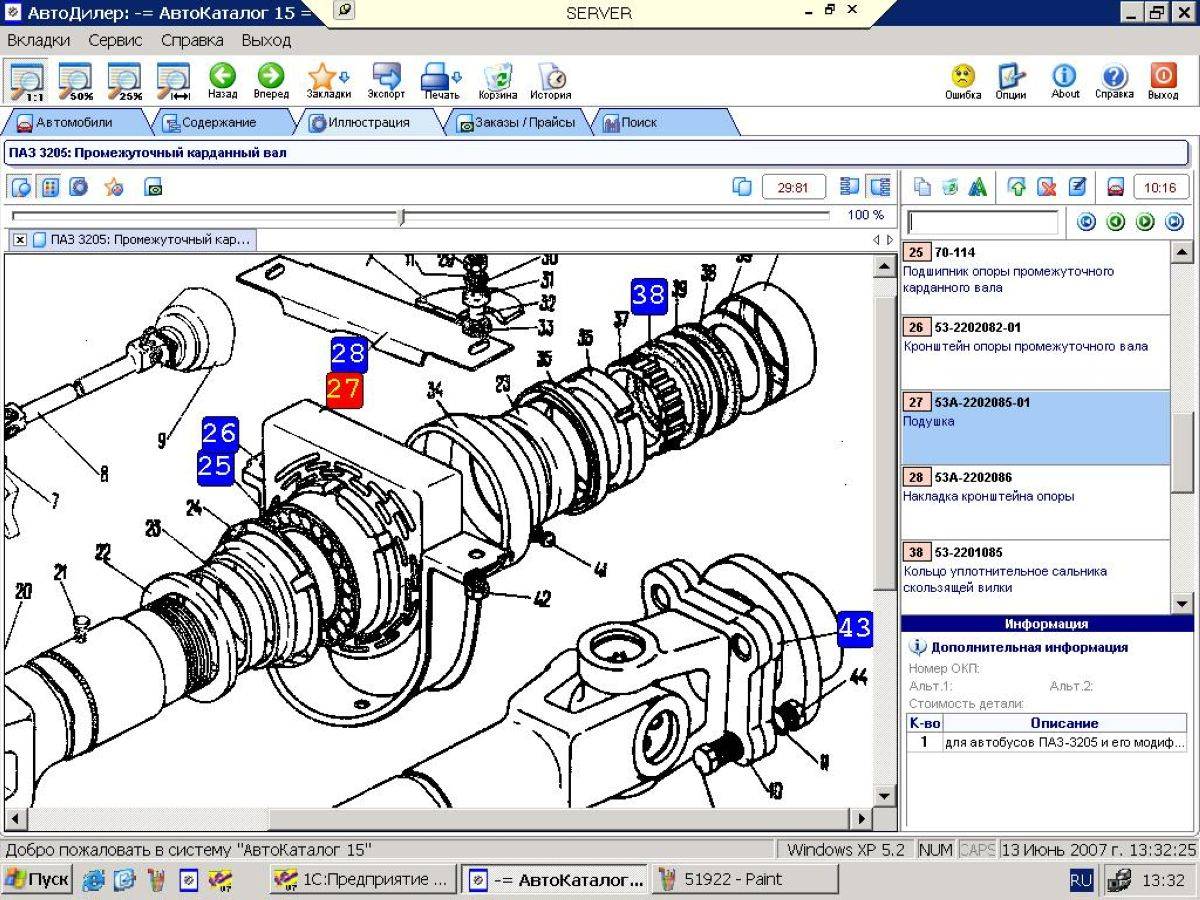Image resolution: width=1200 pixels, height=900 pixels.
Task: Click the 29:81 counter button
Action: (793, 187)
